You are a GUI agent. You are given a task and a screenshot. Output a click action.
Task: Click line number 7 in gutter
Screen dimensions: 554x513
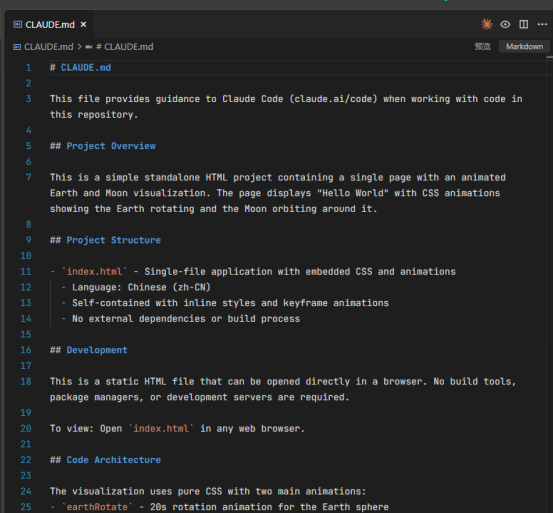pyautogui.click(x=28, y=177)
